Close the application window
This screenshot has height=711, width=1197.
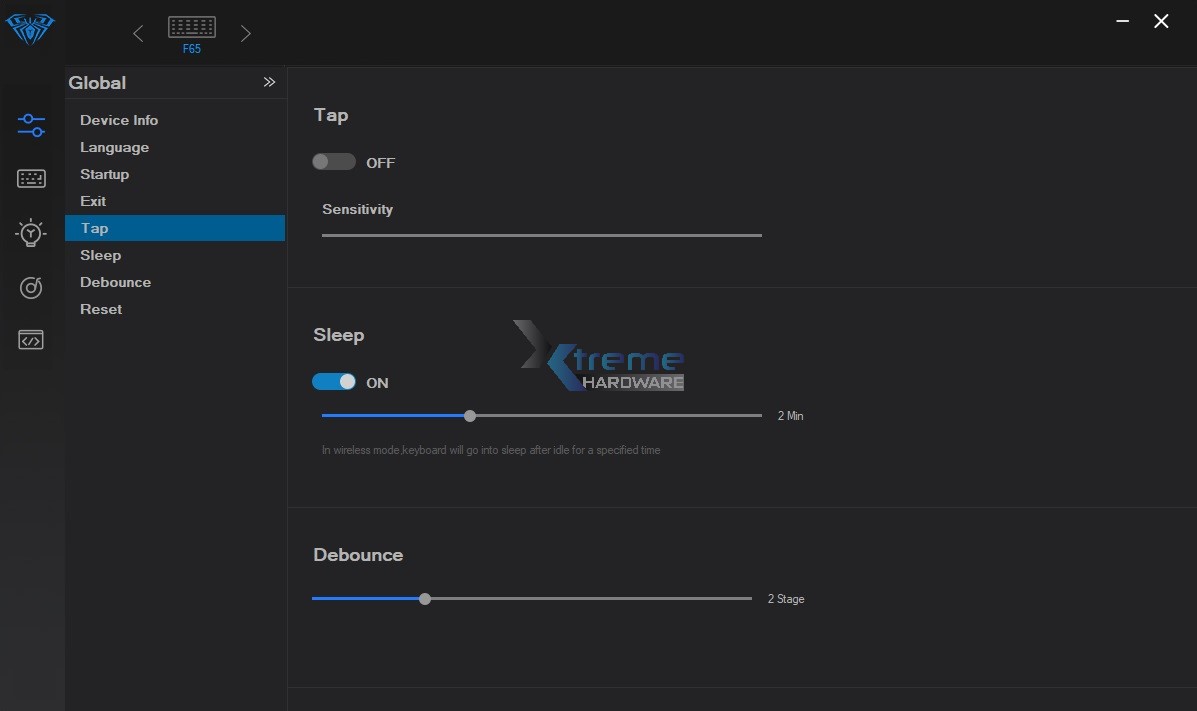(x=1161, y=21)
